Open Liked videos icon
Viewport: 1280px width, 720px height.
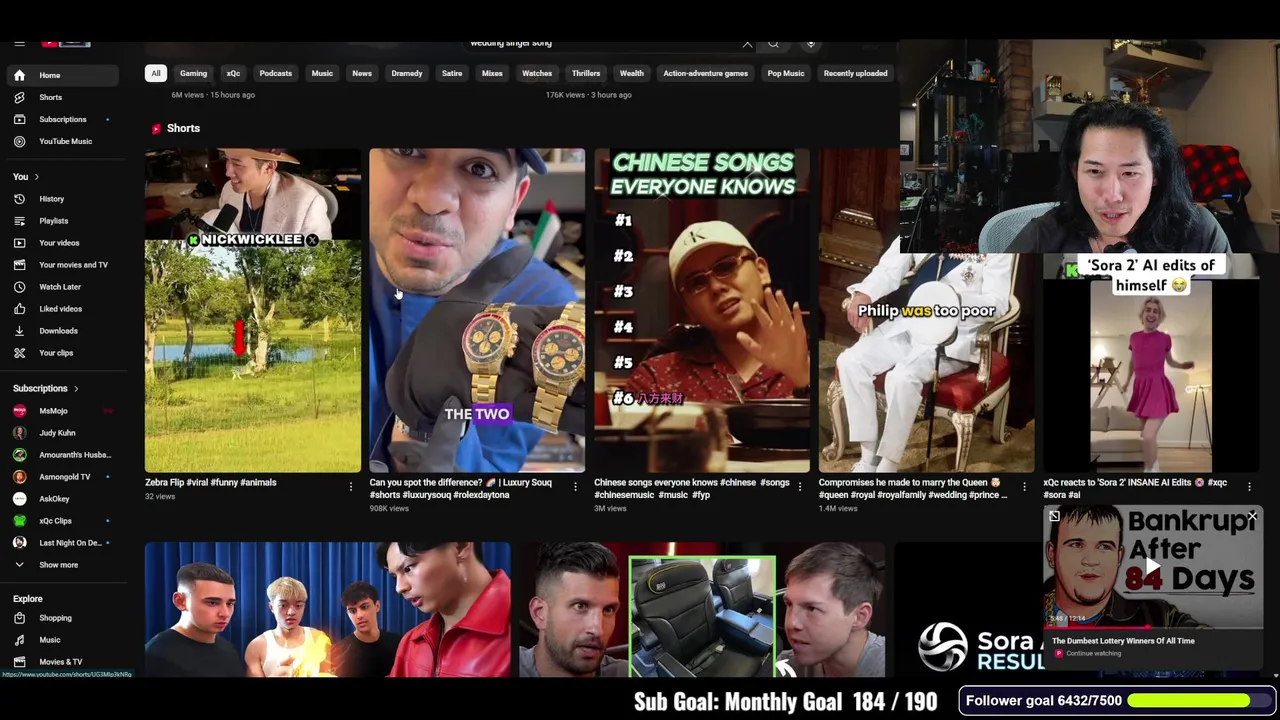coord(19,309)
